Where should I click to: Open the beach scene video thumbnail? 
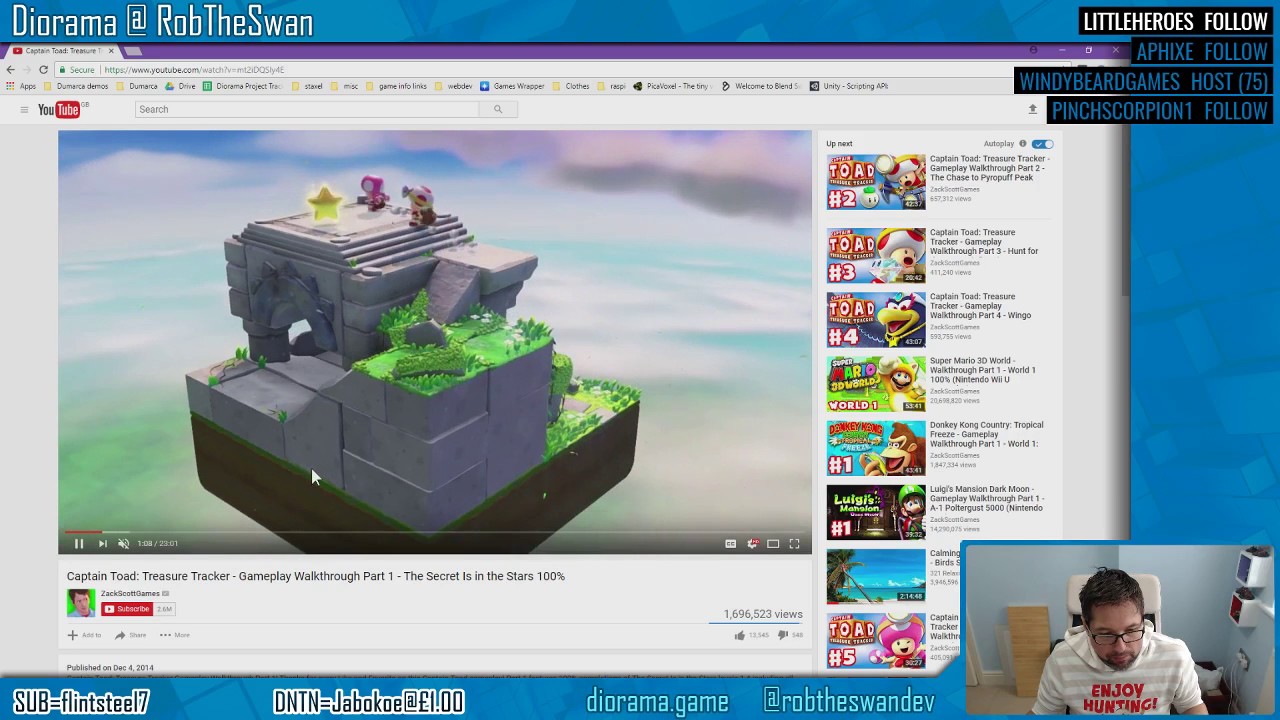pyautogui.click(x=876, y=577)
